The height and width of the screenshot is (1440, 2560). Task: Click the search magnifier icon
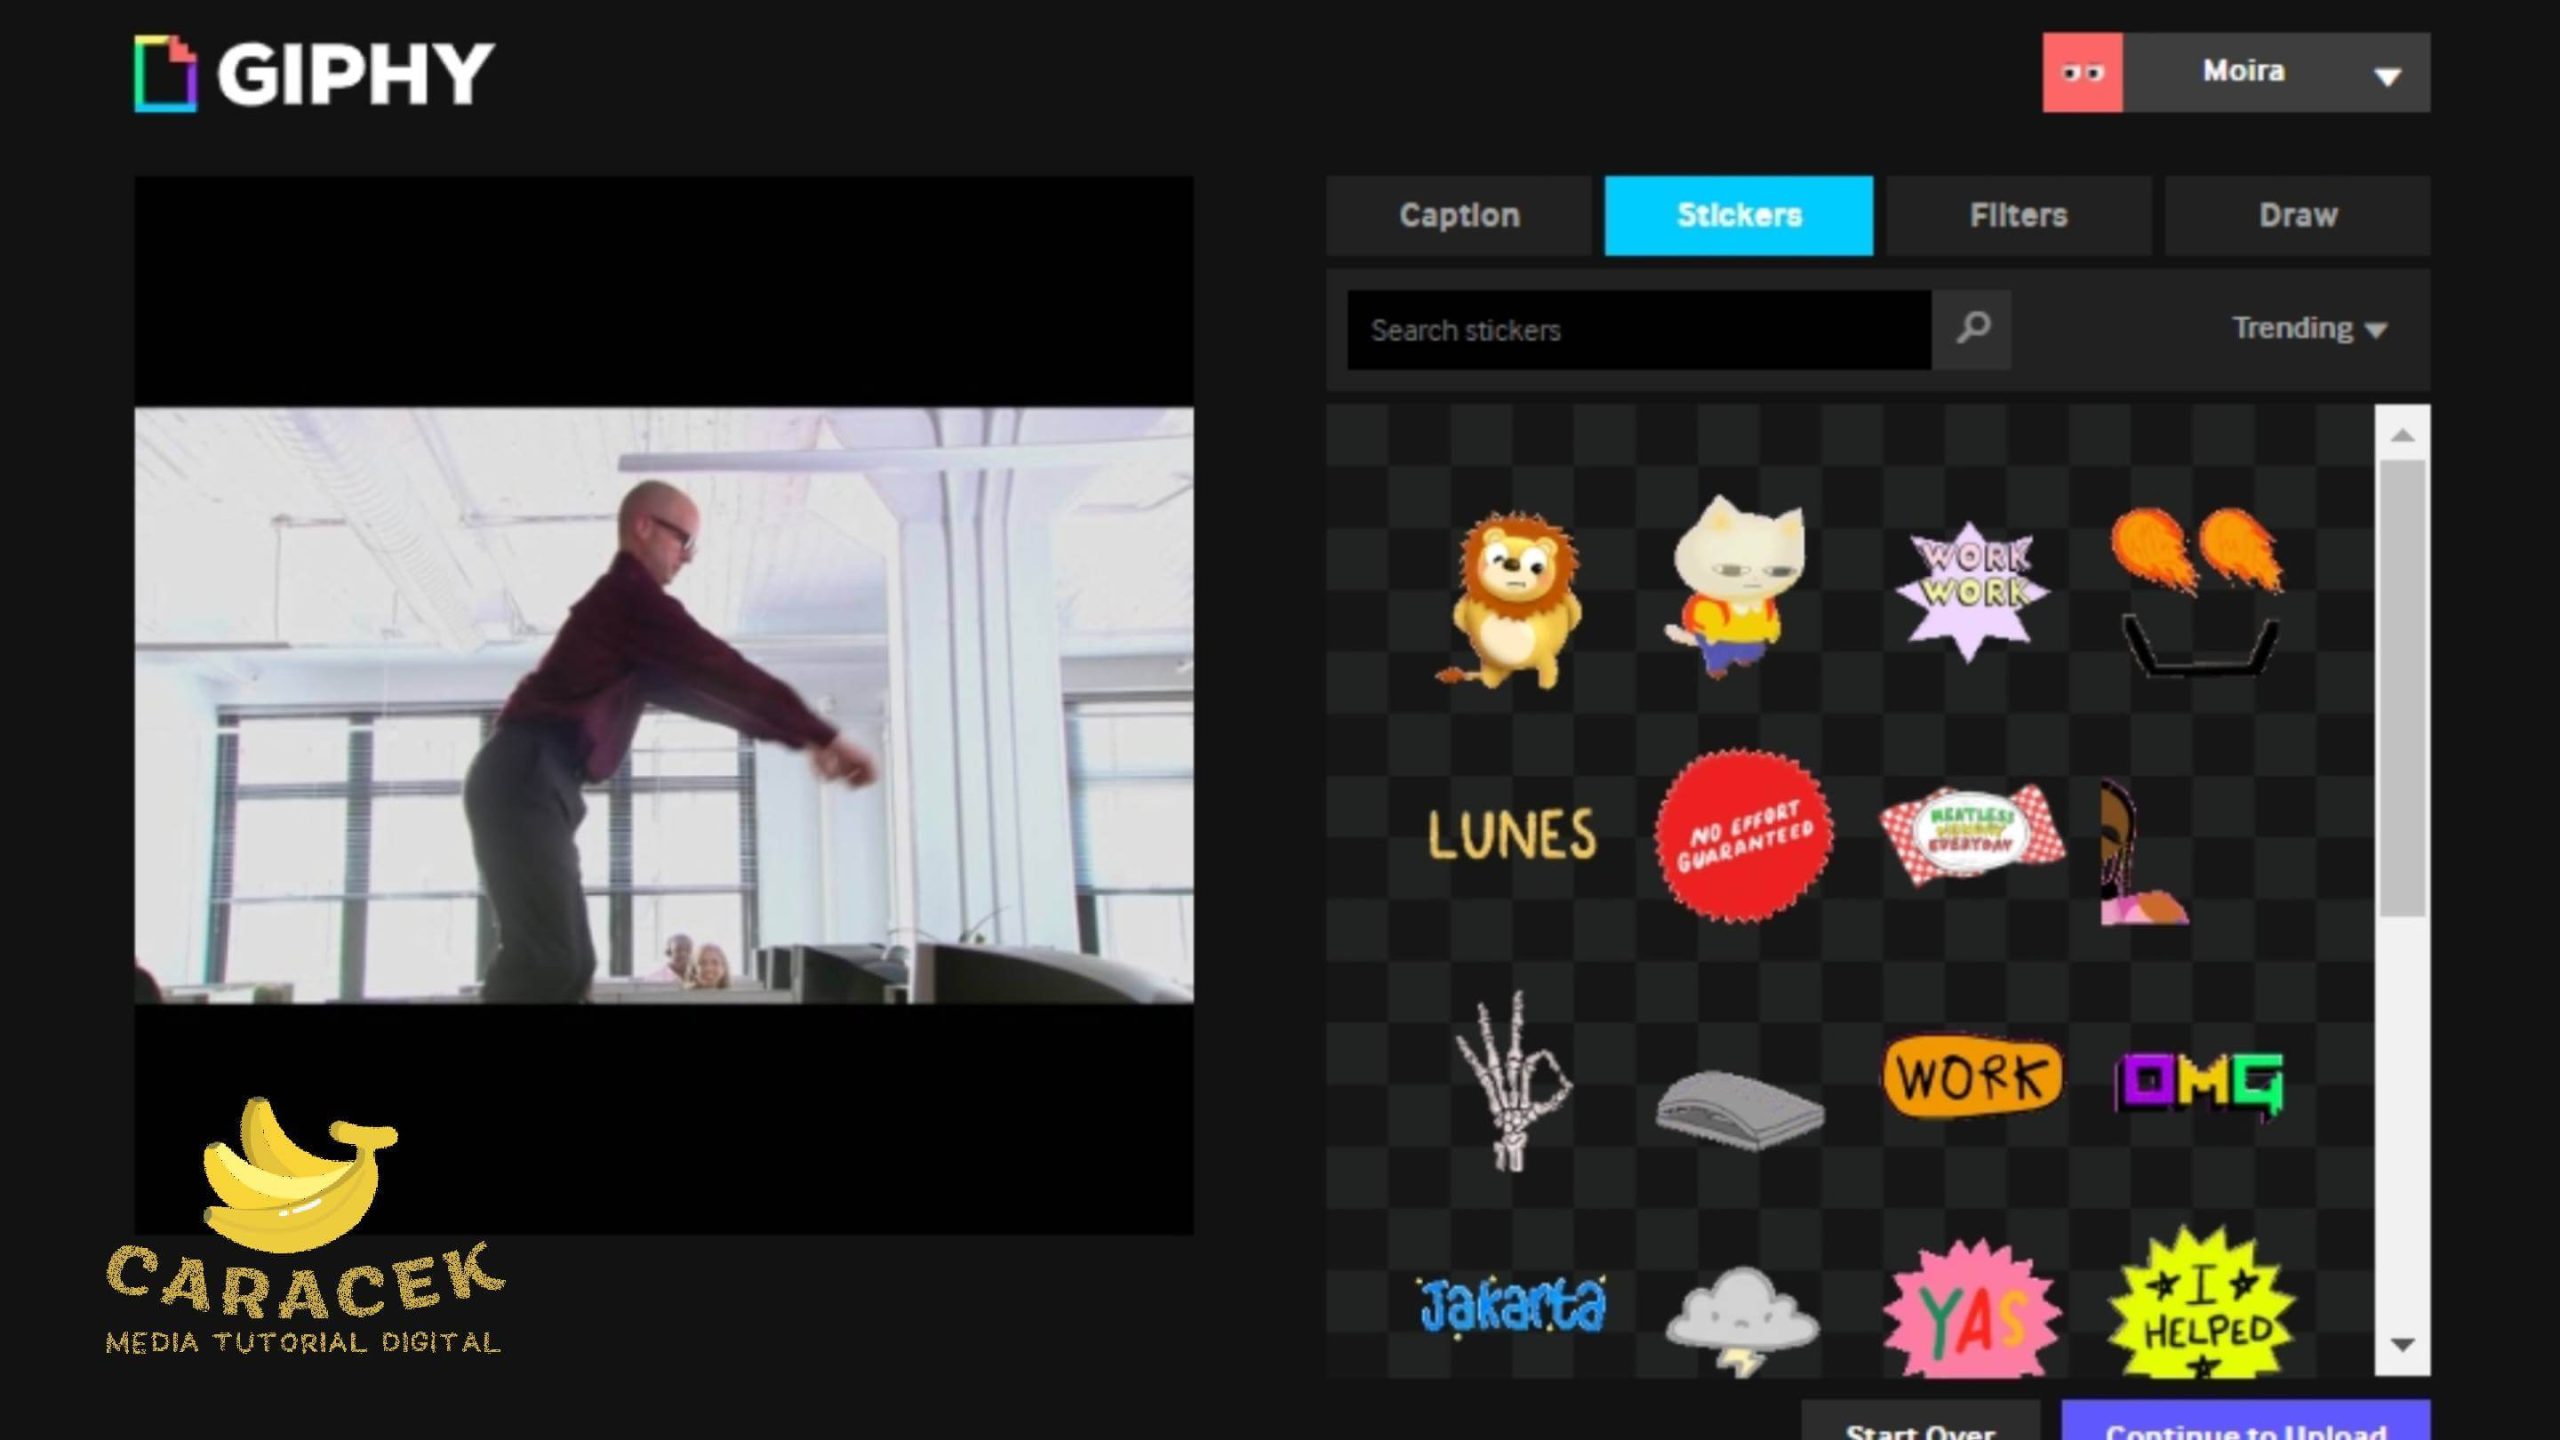pyautogui.click(x=1972, y=329)
